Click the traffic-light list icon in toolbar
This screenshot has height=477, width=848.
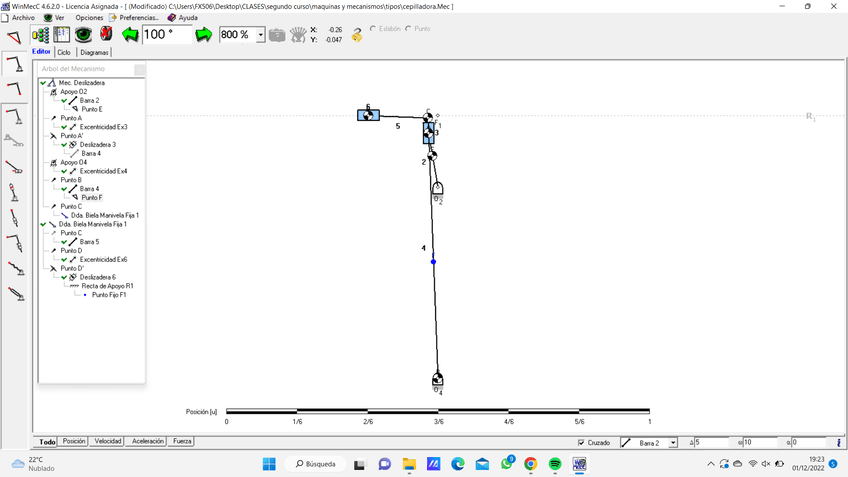point(41,35)
